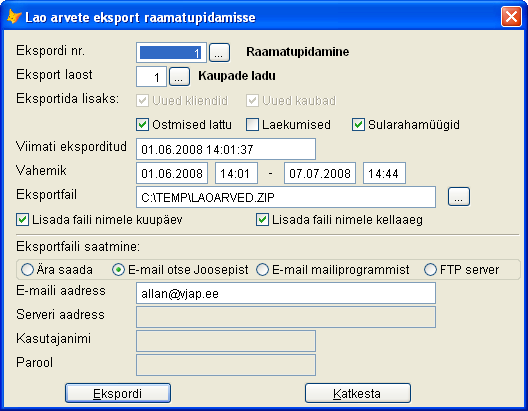Click the Vahemik end date field

(320, 173)
